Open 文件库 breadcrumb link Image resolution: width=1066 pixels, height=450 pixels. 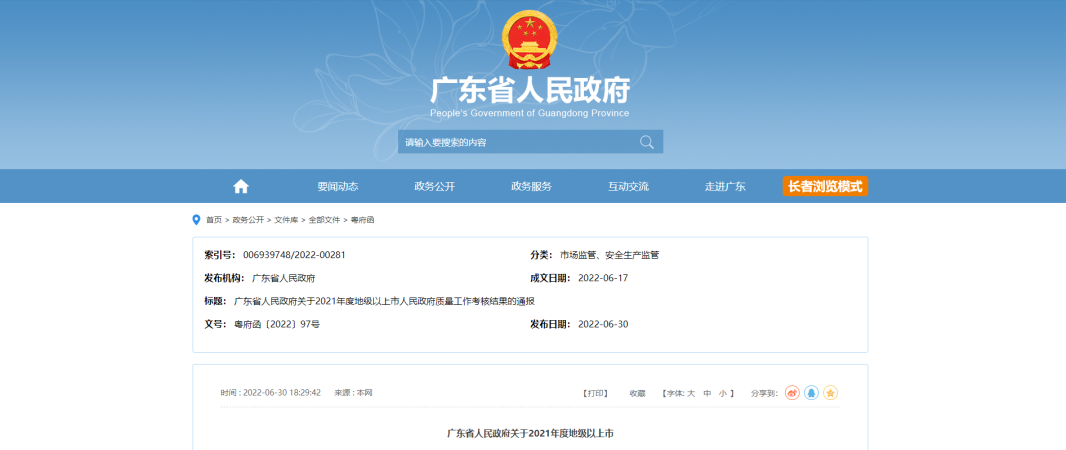pyautogui.click(x=286, y=220)
